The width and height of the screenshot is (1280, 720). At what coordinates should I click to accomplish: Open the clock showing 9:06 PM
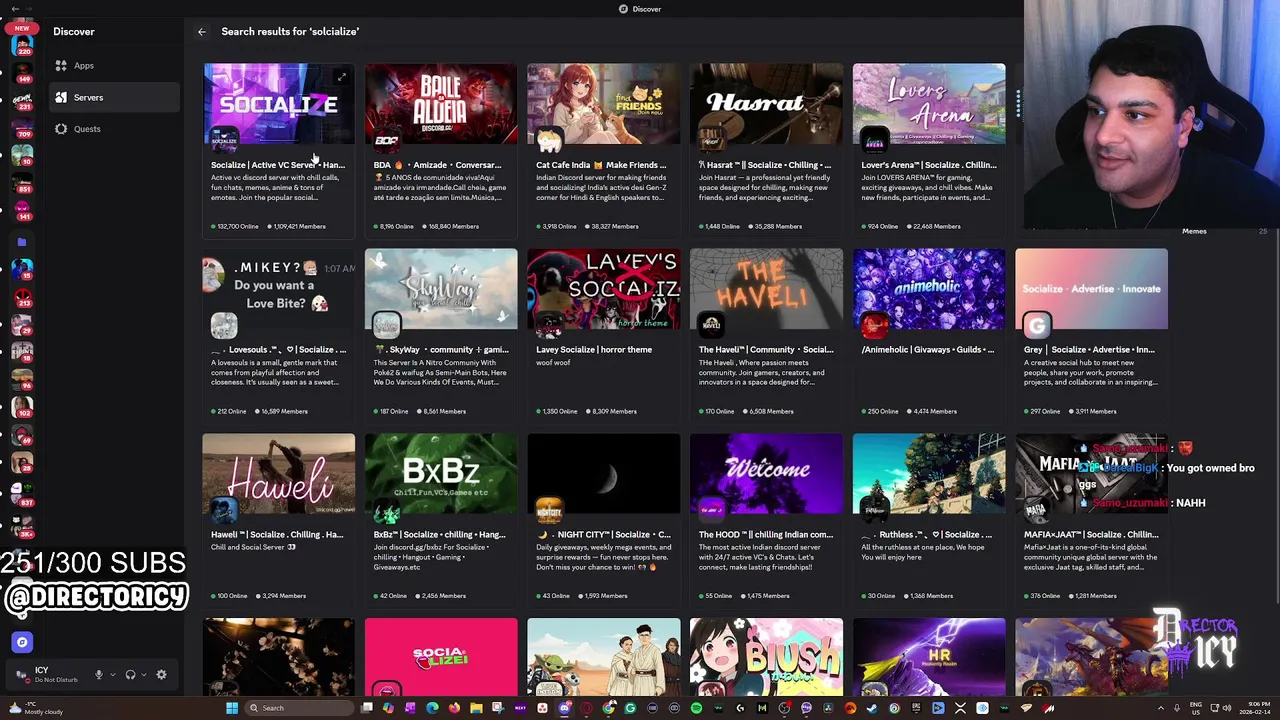(1254, 708)
